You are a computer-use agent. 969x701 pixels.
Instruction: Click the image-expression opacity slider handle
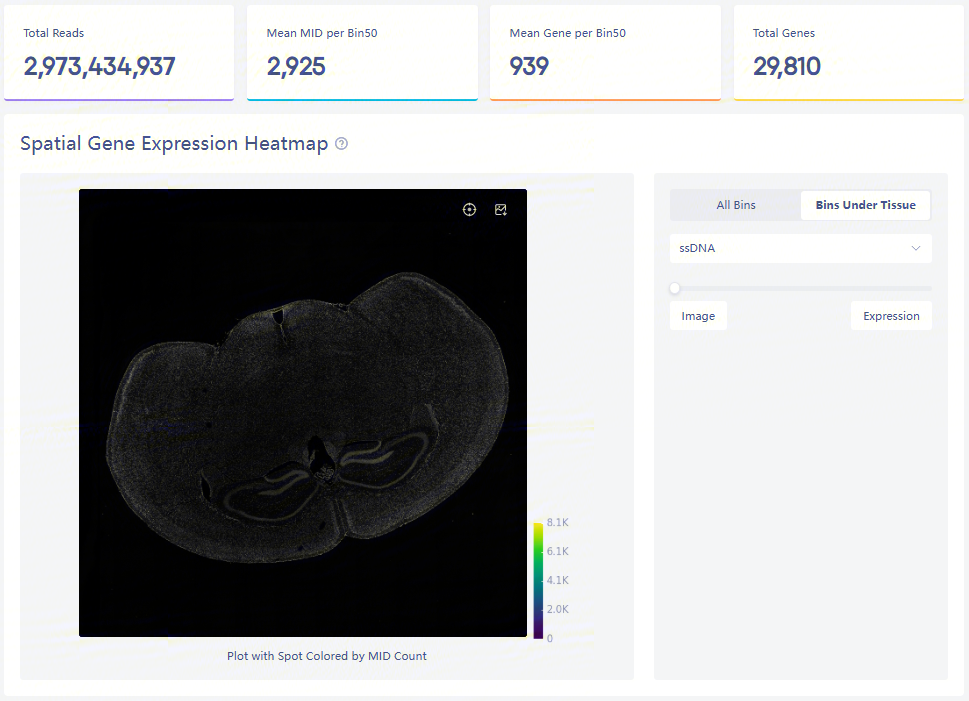click(x=675, y=288)
